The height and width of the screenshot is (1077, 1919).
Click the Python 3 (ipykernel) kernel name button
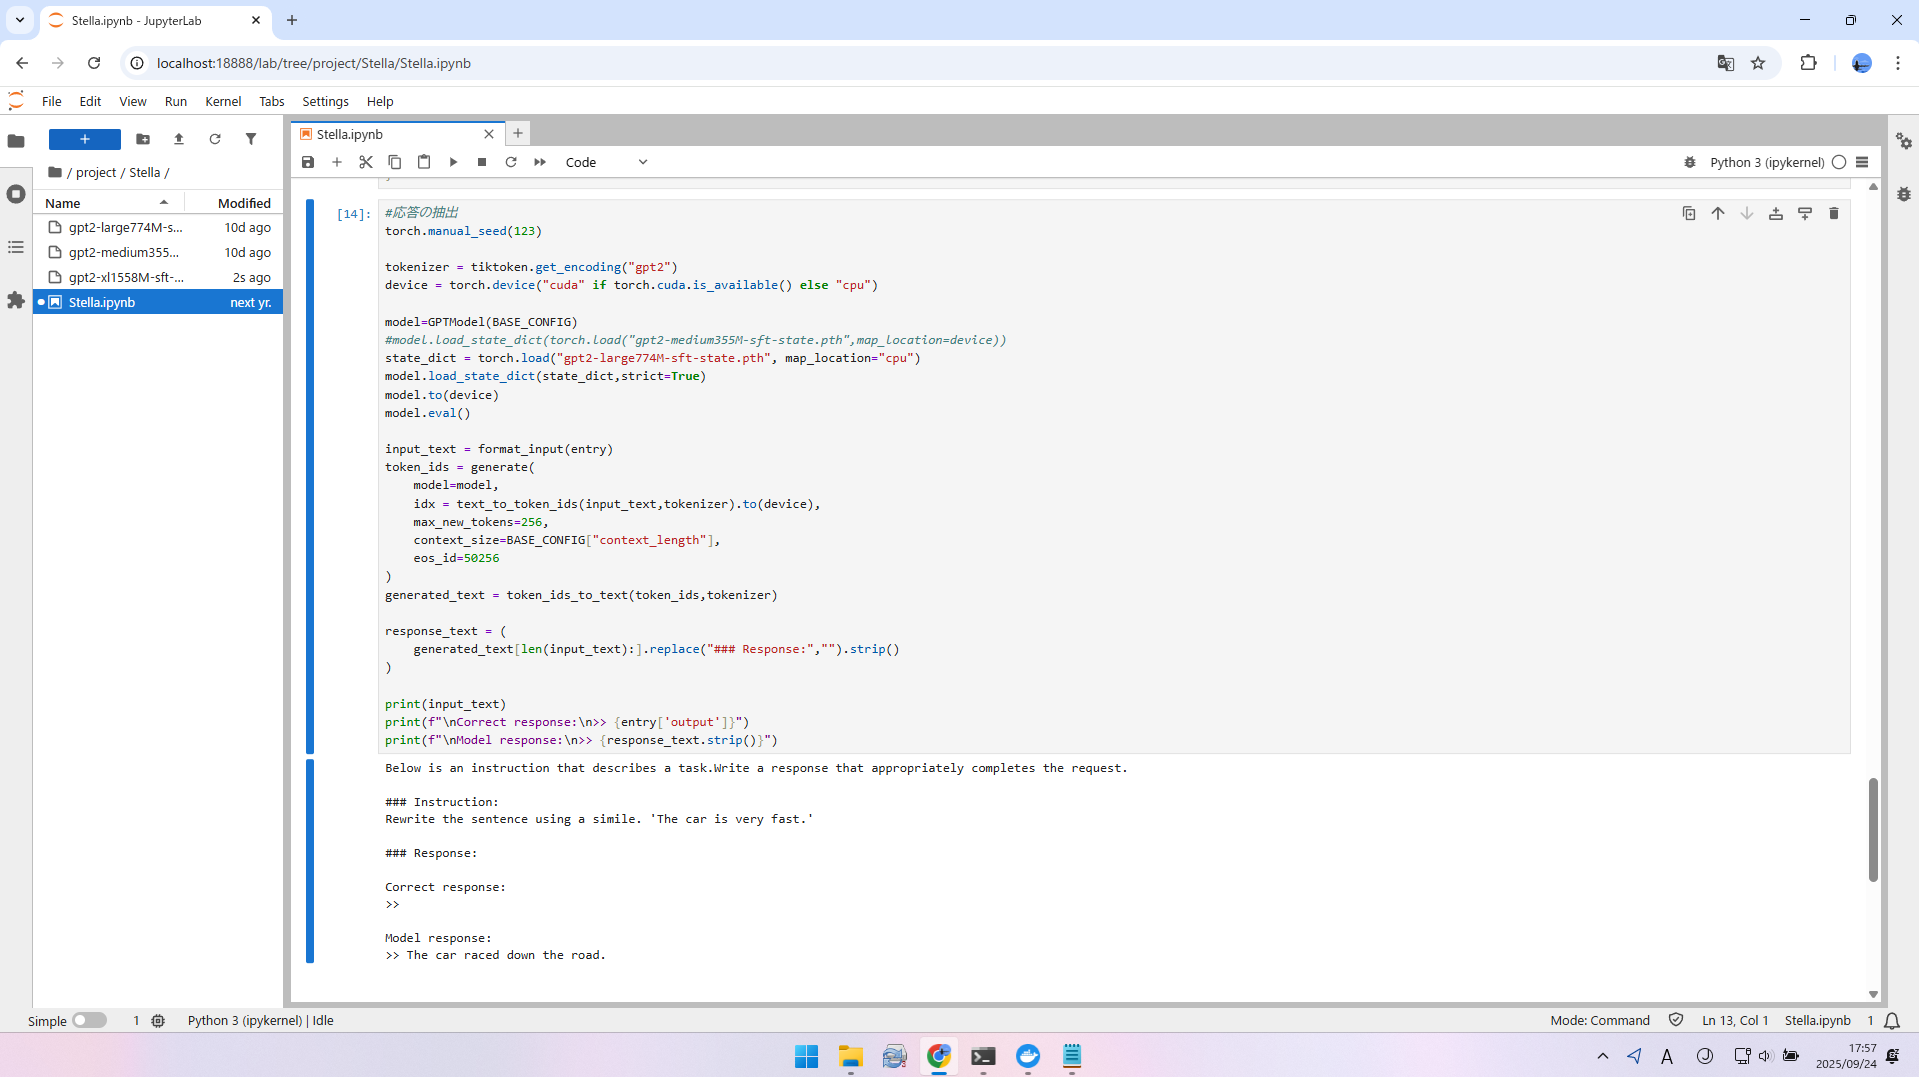[1766, 162]
